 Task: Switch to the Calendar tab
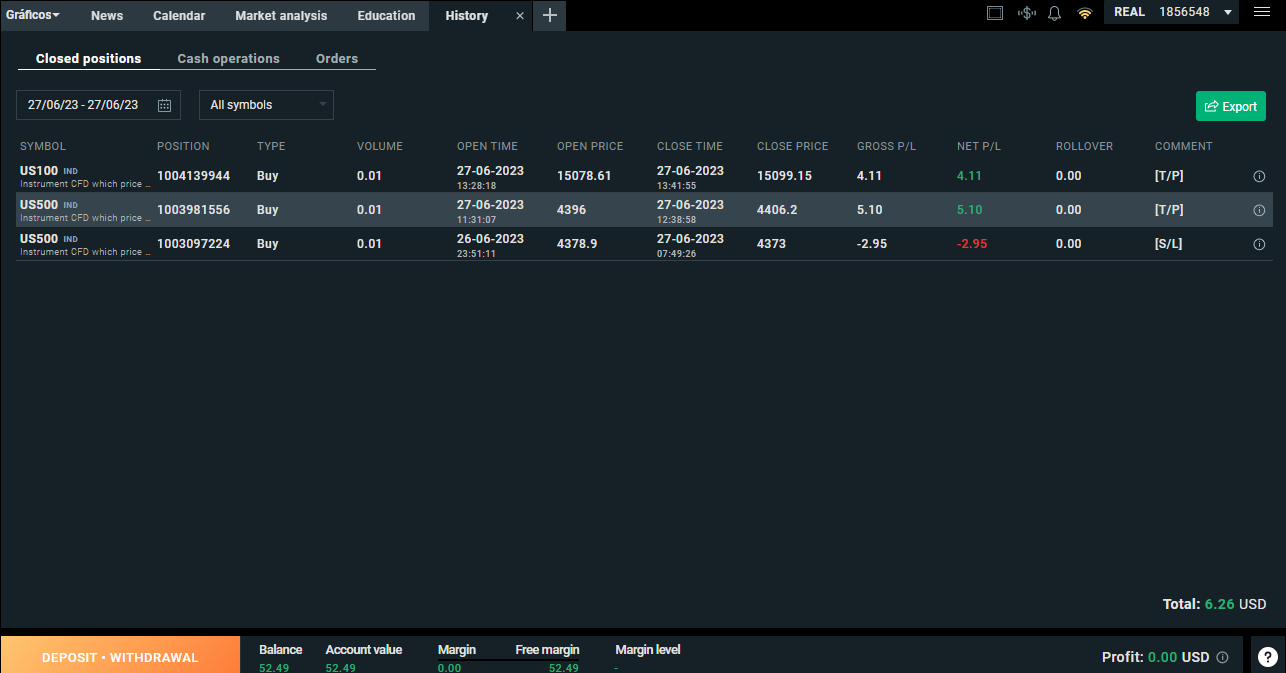click(x=179, y=16)
